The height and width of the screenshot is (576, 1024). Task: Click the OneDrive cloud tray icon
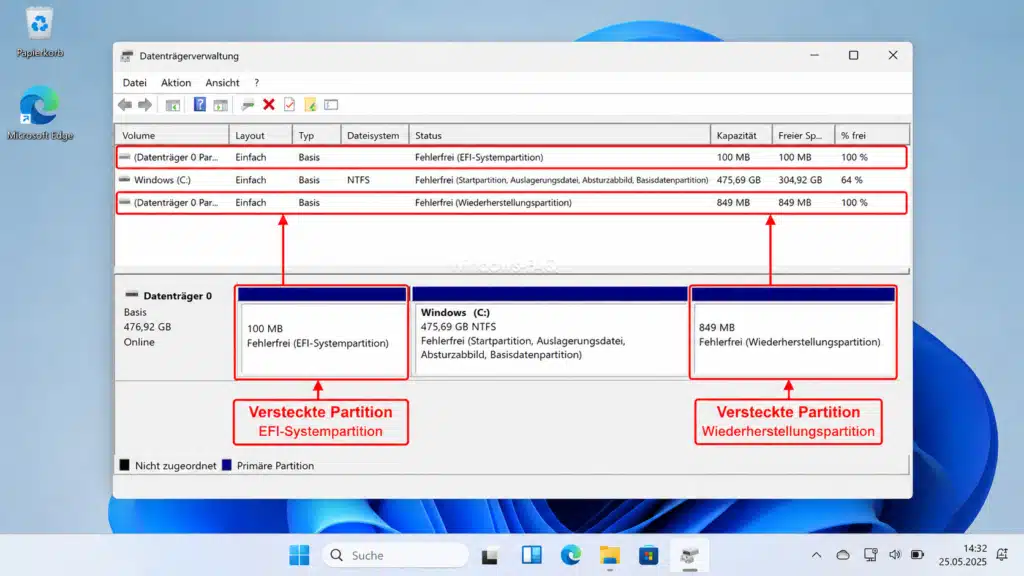pos(843,555)
